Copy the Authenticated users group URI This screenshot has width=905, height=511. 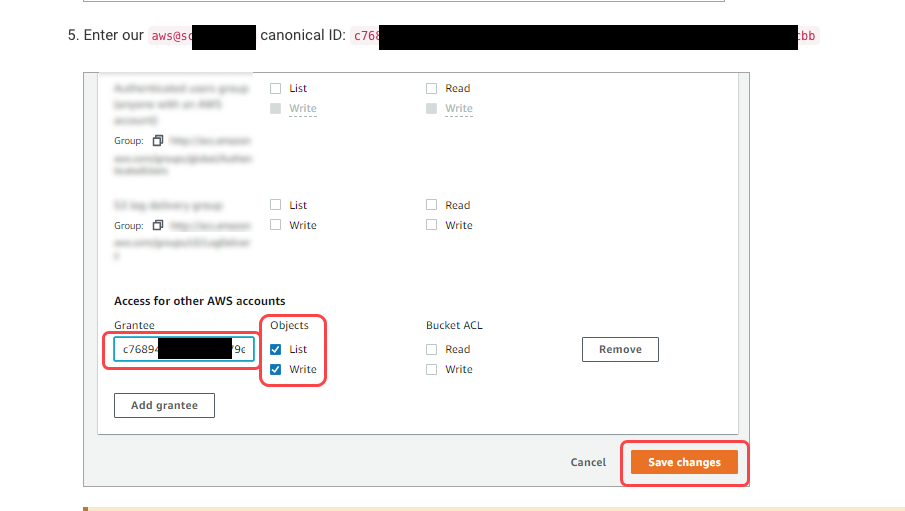tap(157, 141)
